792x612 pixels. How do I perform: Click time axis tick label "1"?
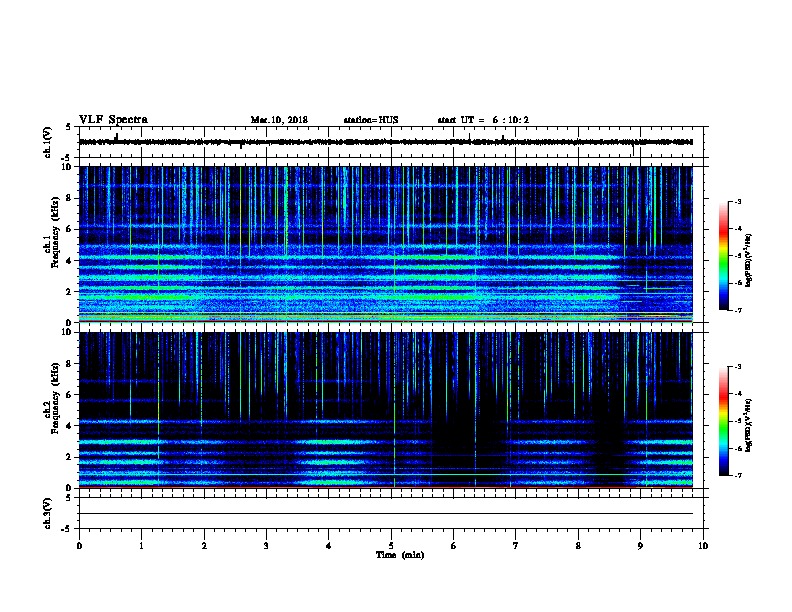point(141,546)
